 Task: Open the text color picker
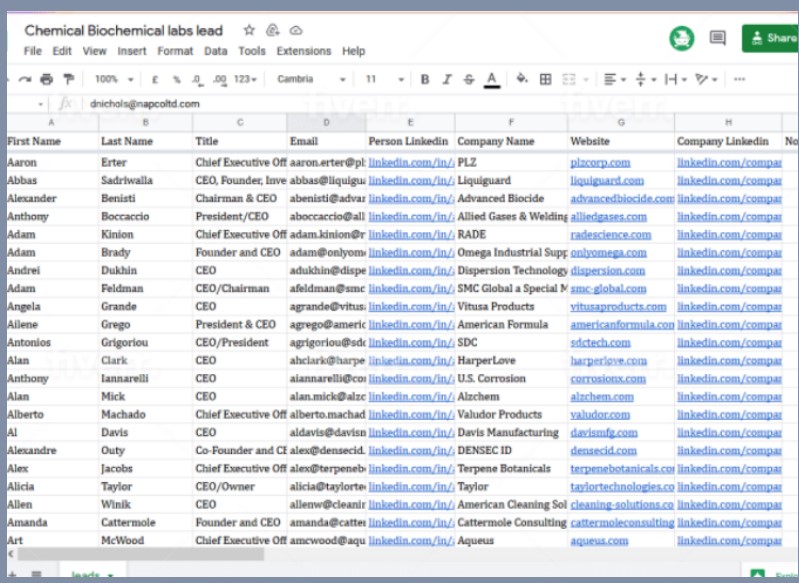(x=492, y=80)
